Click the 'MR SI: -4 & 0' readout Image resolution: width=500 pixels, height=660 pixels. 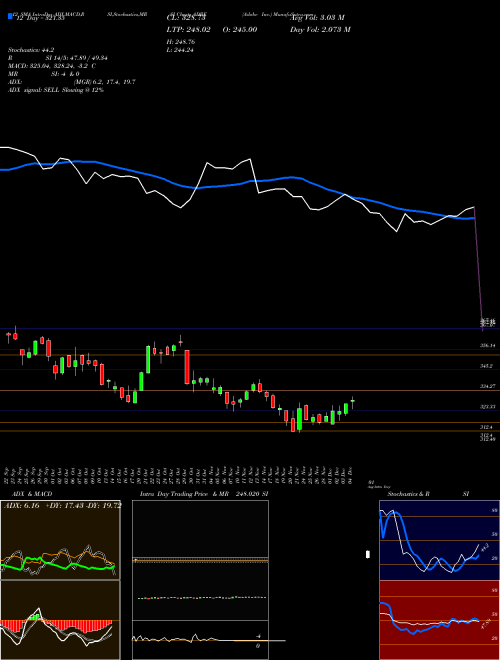click(x=43, y=74)
